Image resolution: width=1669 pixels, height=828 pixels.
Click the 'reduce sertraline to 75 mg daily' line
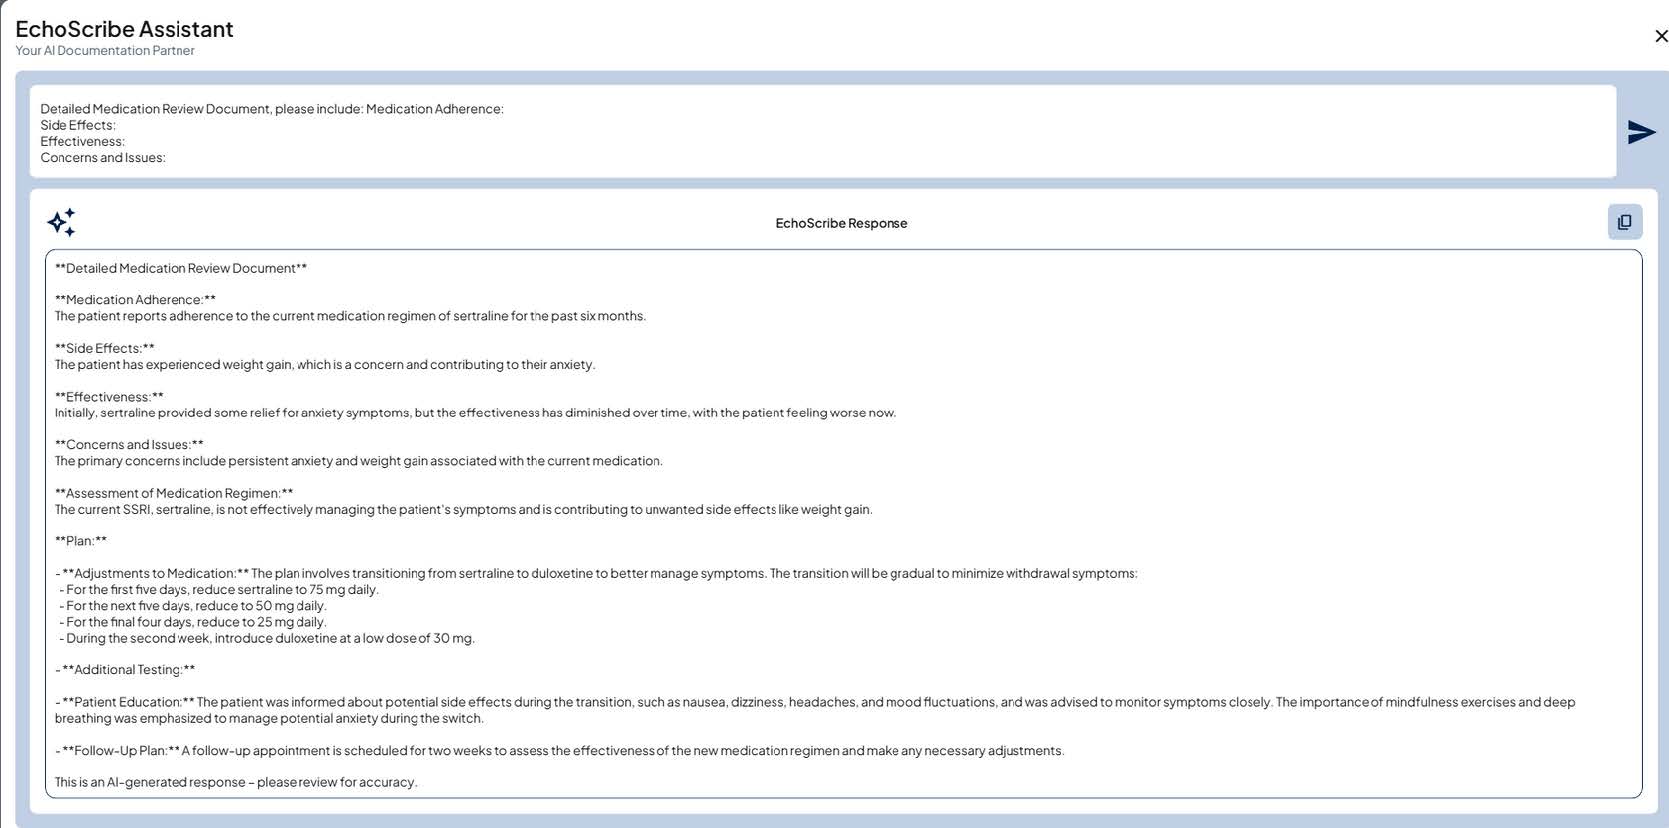point(220,590)
